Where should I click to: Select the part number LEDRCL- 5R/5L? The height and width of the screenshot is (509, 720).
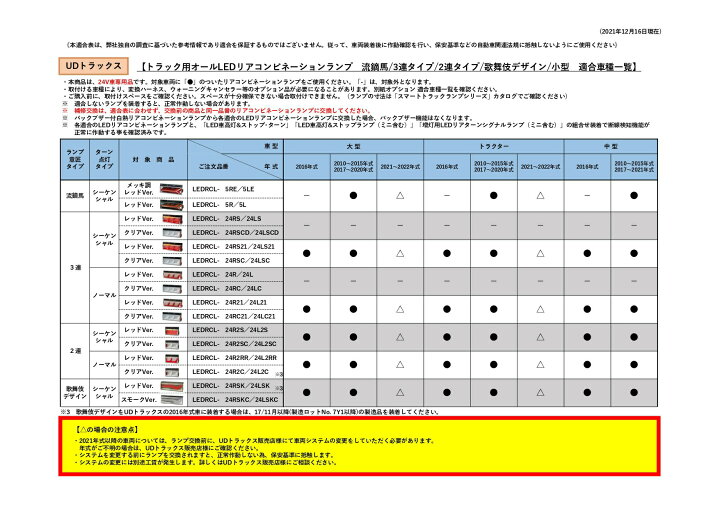[219, 204]
